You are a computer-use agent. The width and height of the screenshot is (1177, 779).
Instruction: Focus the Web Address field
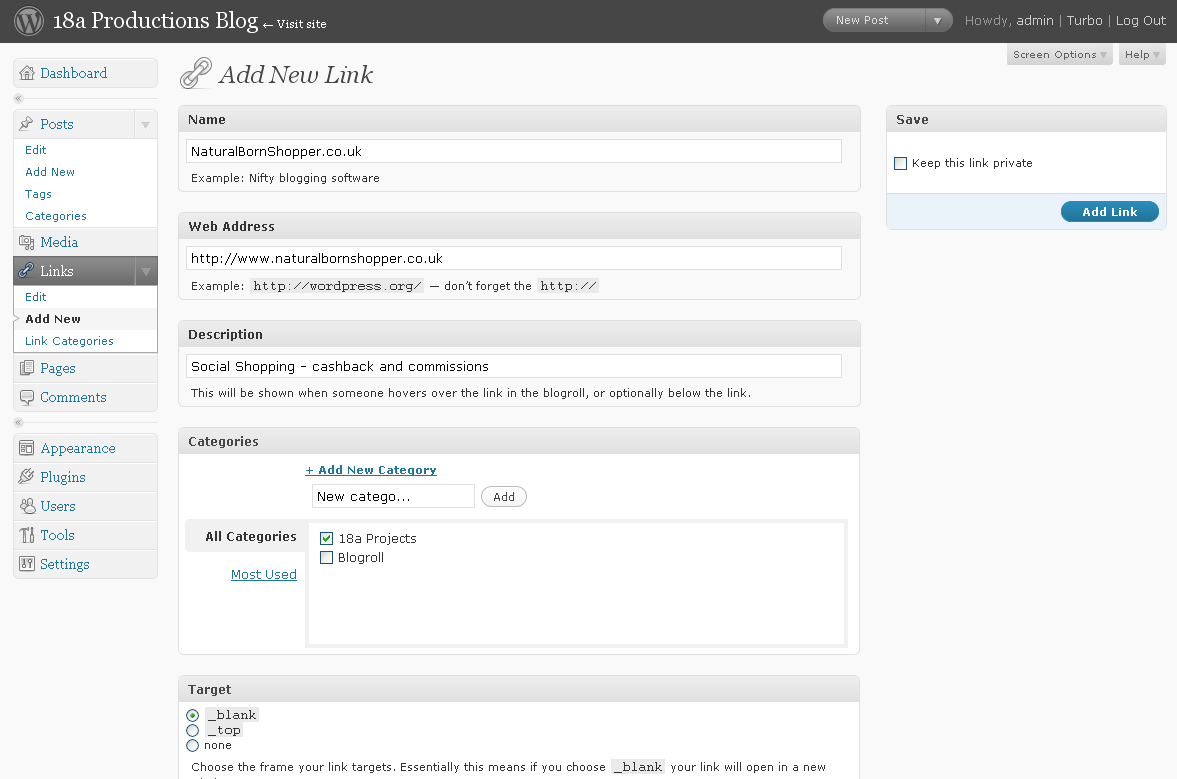513,258
